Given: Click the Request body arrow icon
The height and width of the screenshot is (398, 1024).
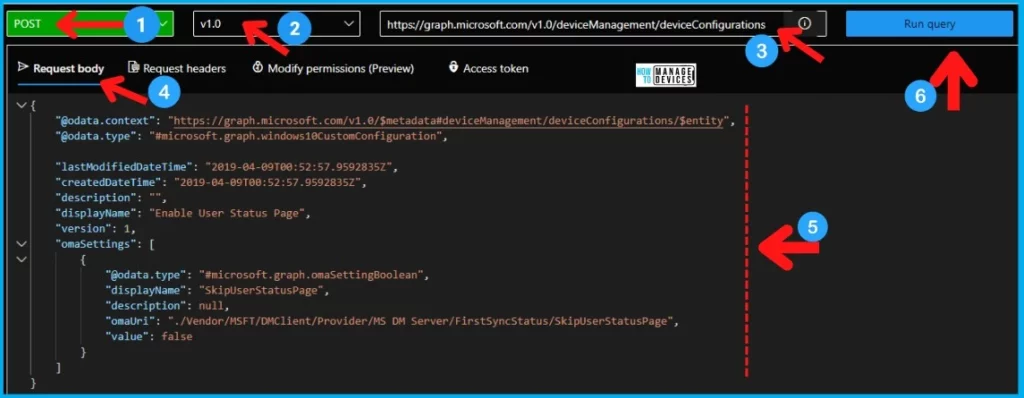Looking at the screenshot, I should pyautogui.click(x=23, y=67).
